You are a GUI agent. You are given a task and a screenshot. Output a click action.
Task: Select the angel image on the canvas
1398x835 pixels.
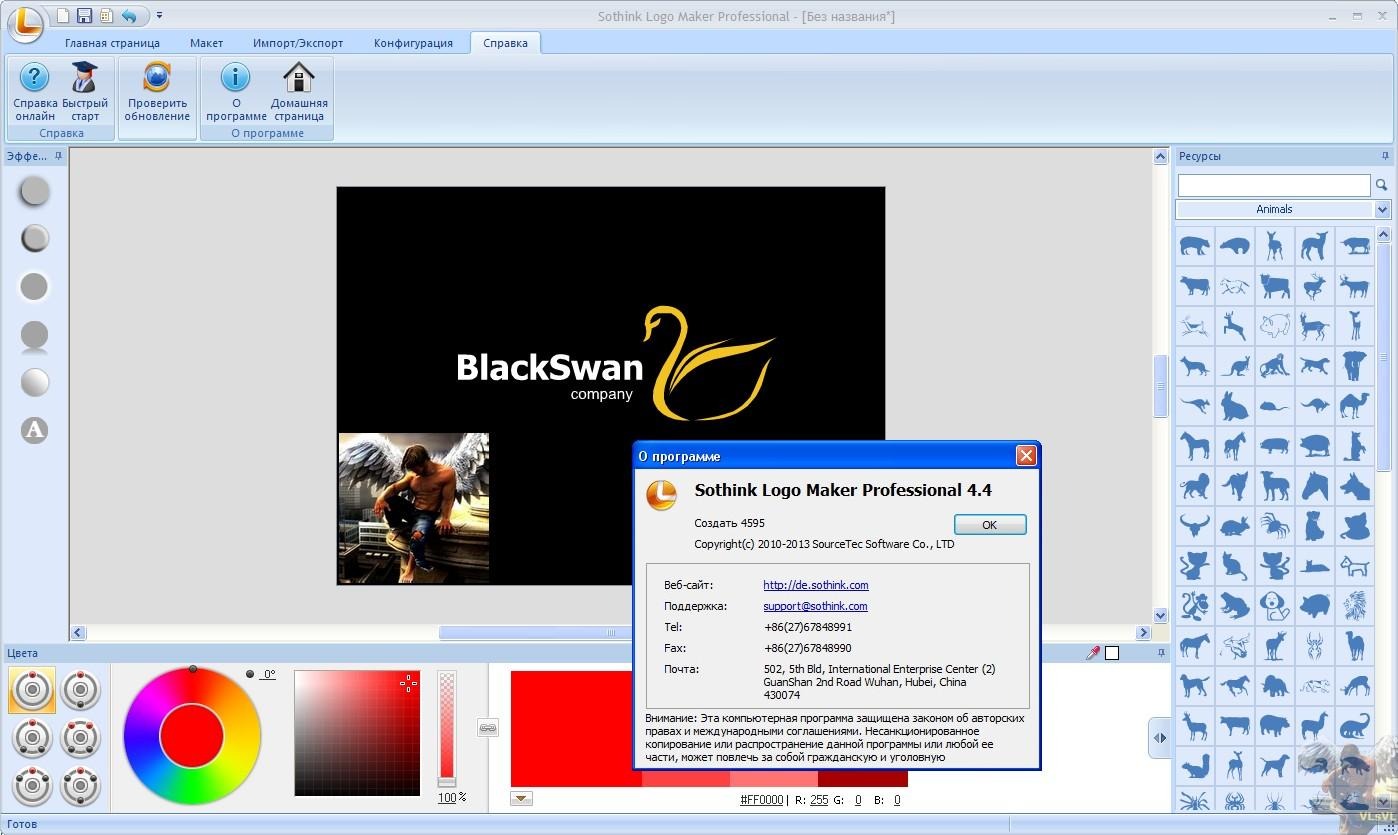[414, 508]
